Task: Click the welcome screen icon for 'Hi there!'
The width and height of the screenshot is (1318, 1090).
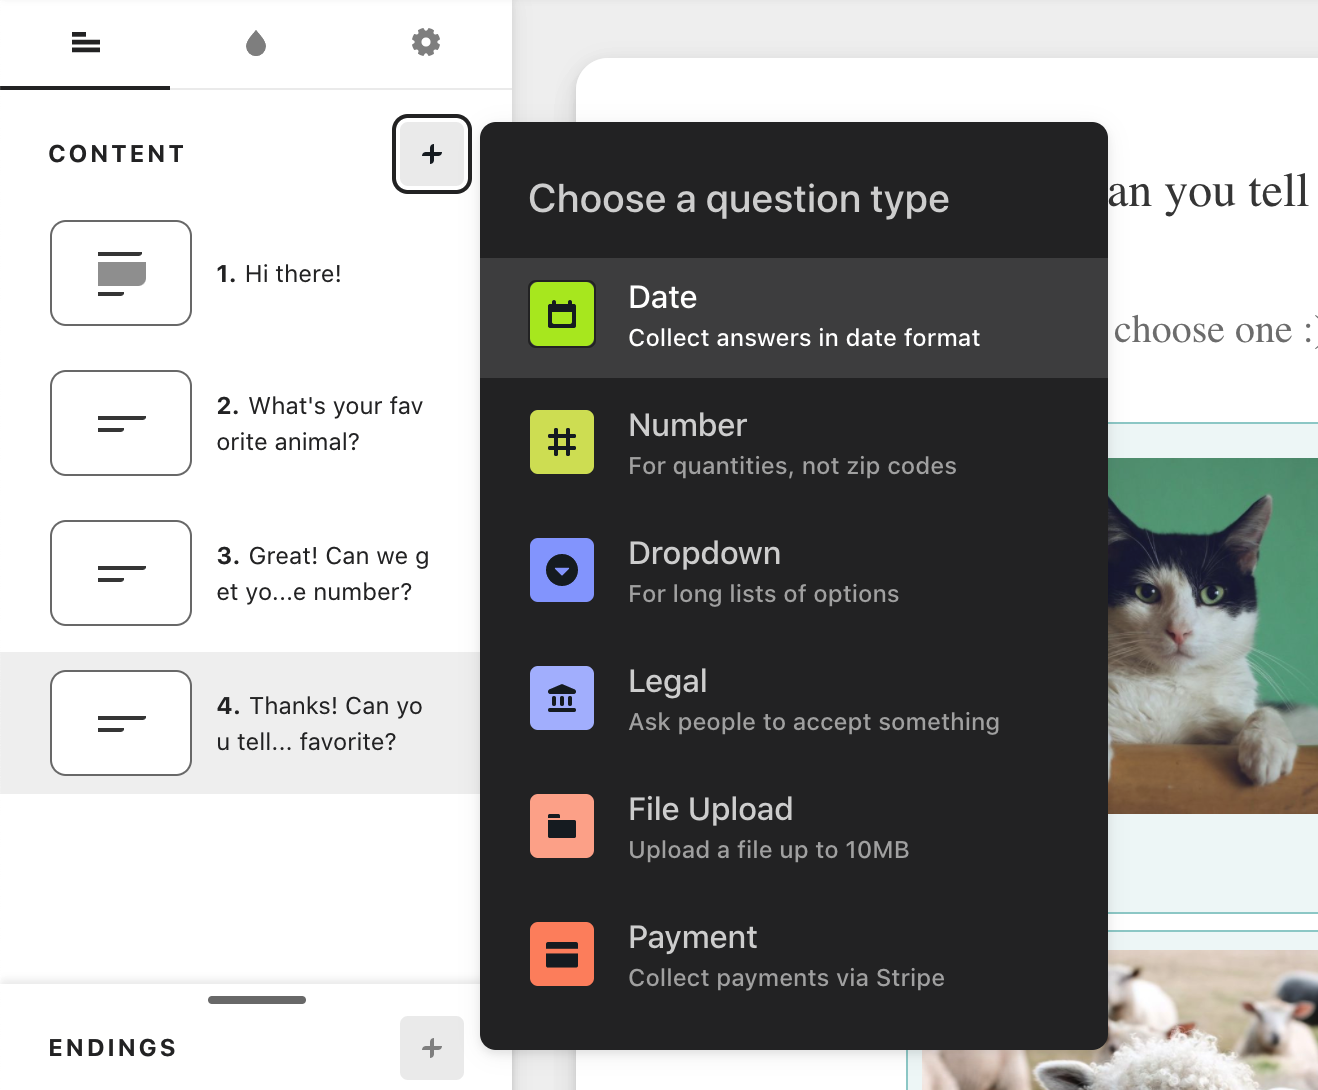Action: click(x=121, y=273)
